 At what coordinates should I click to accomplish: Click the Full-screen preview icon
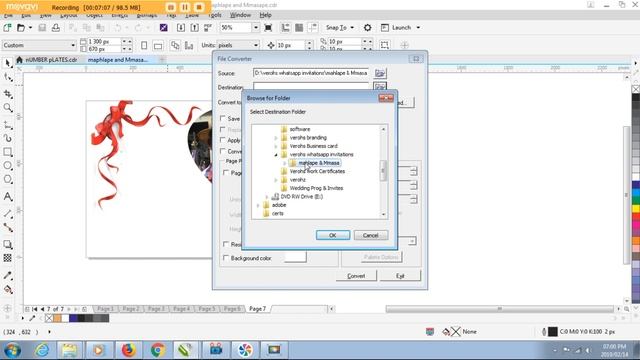(268, 28)
